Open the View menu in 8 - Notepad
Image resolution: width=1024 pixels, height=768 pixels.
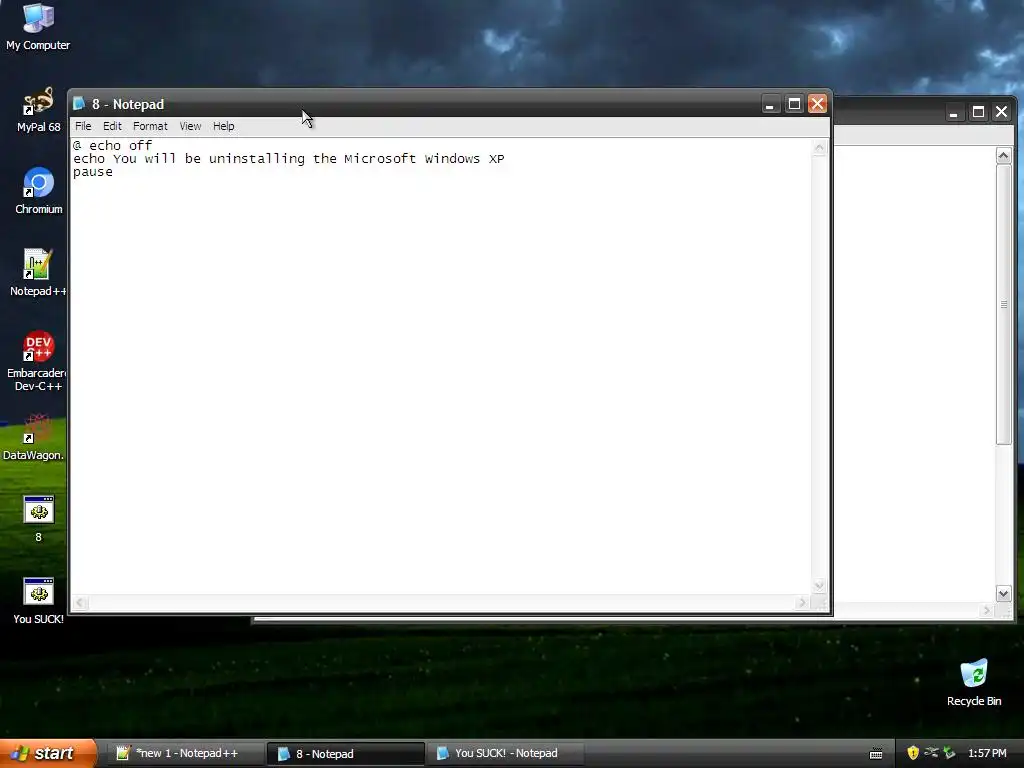(190, 126)
